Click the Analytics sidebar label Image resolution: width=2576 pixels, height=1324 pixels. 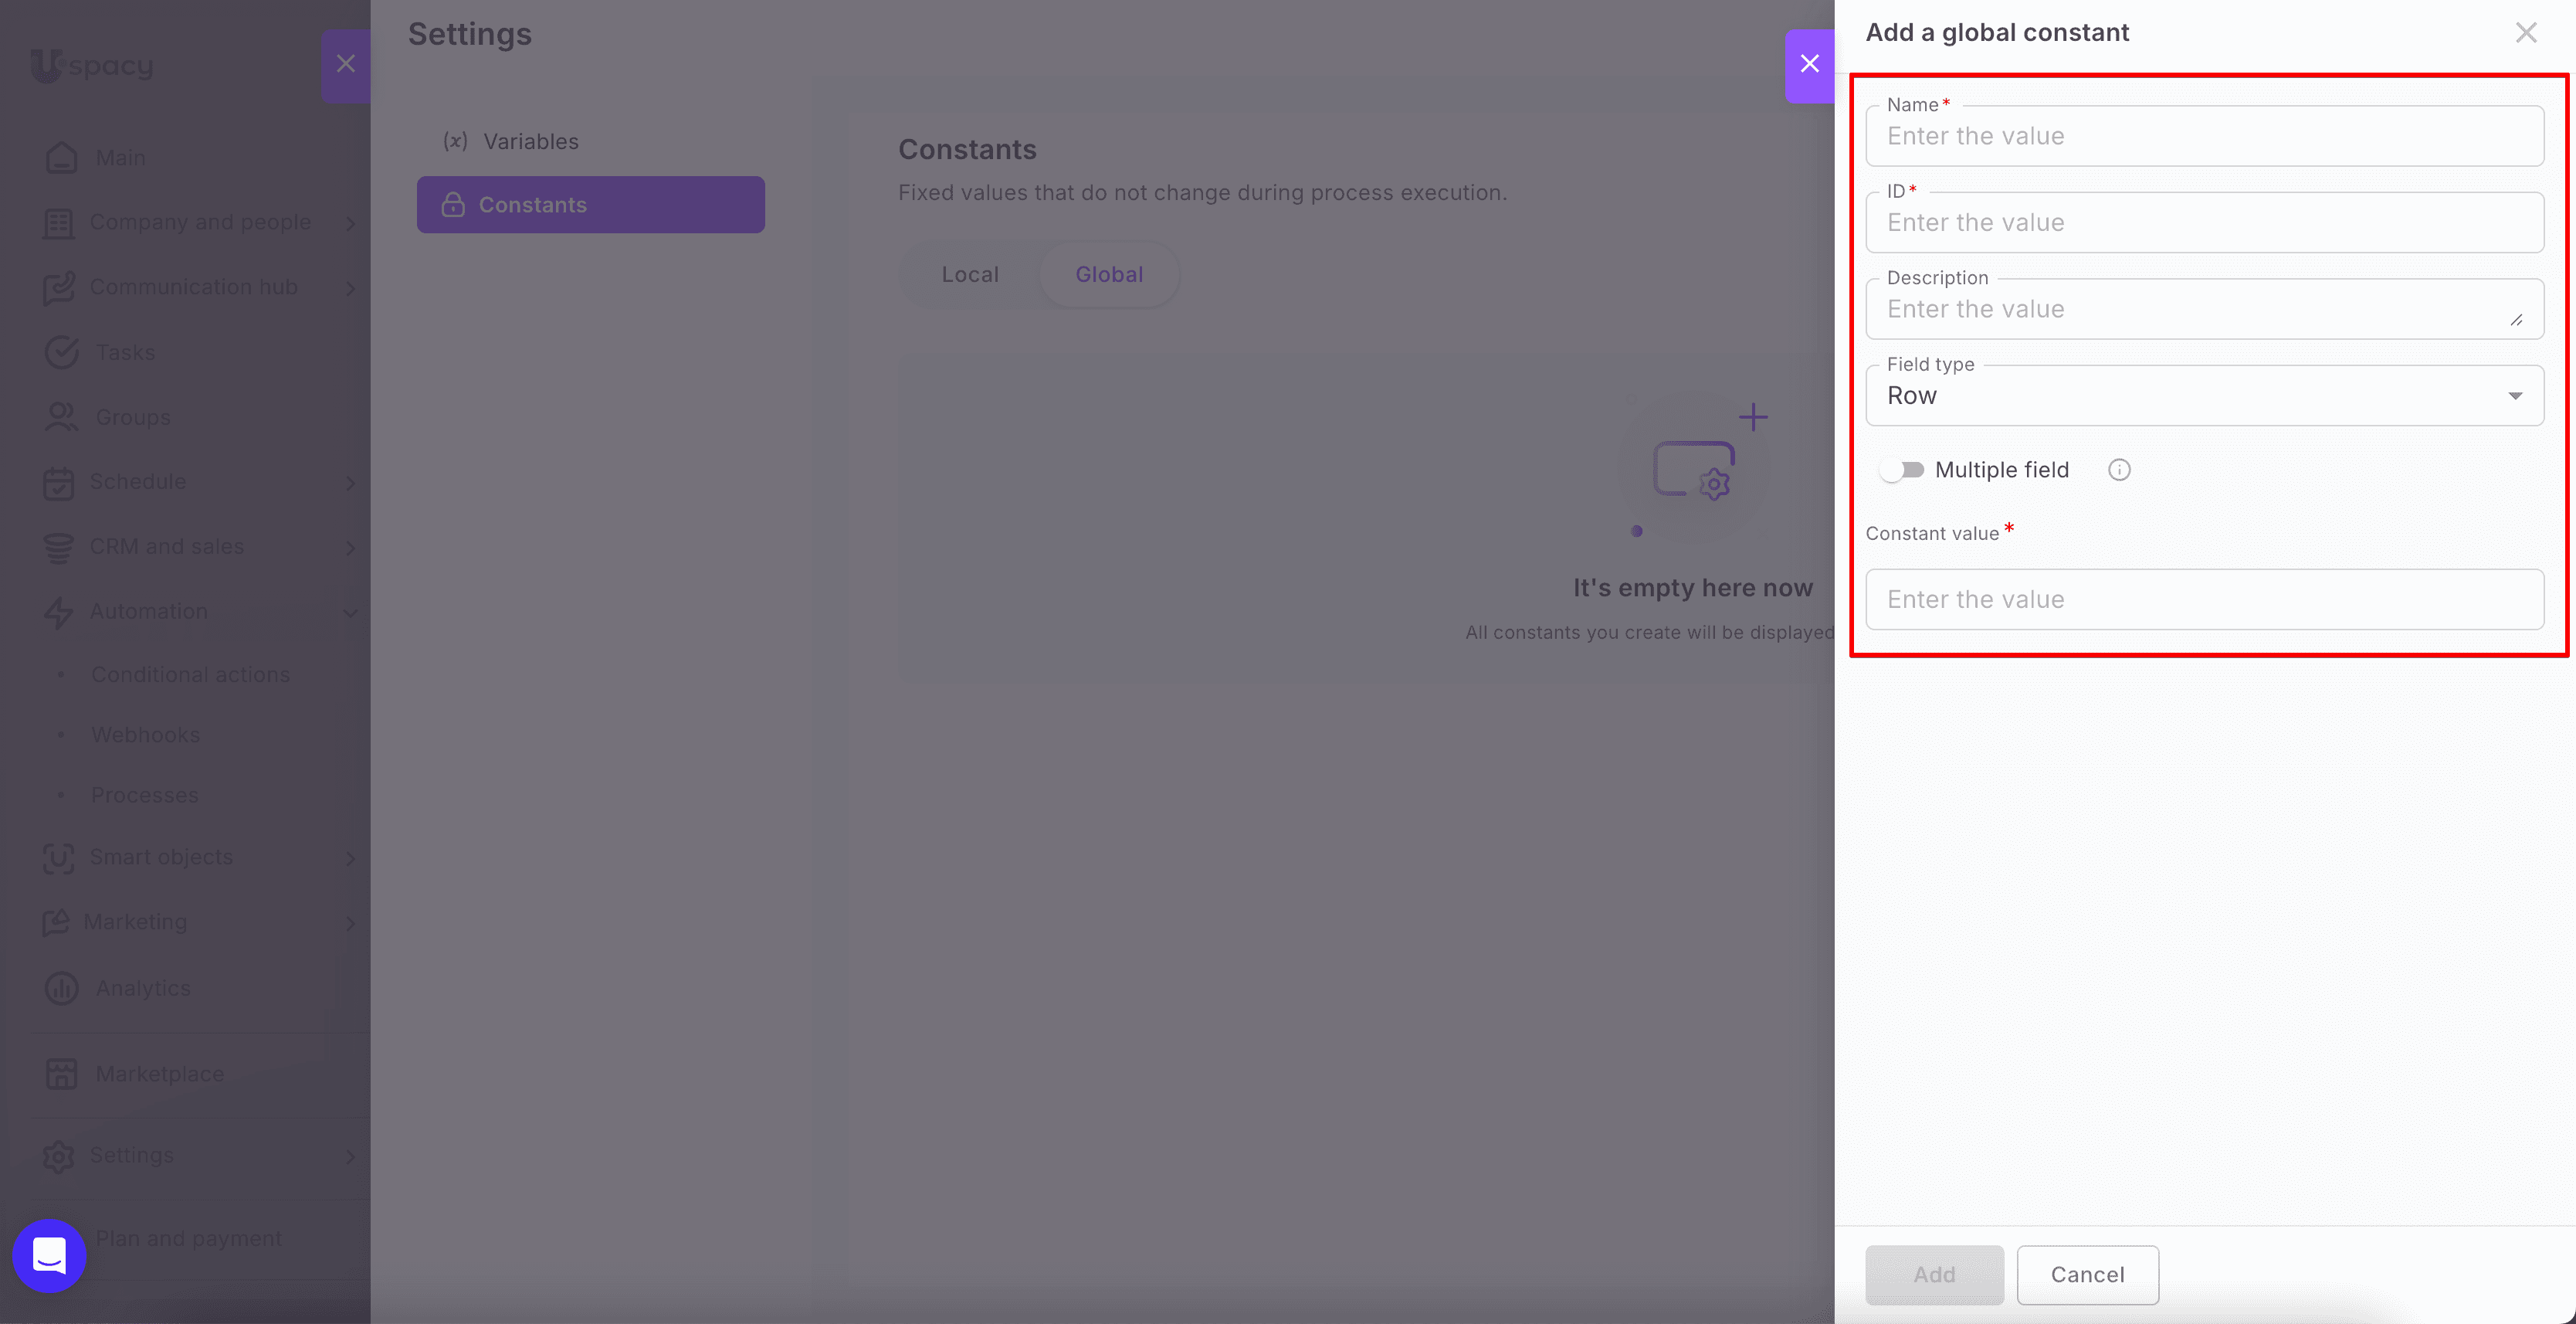(x=143, y=988)
